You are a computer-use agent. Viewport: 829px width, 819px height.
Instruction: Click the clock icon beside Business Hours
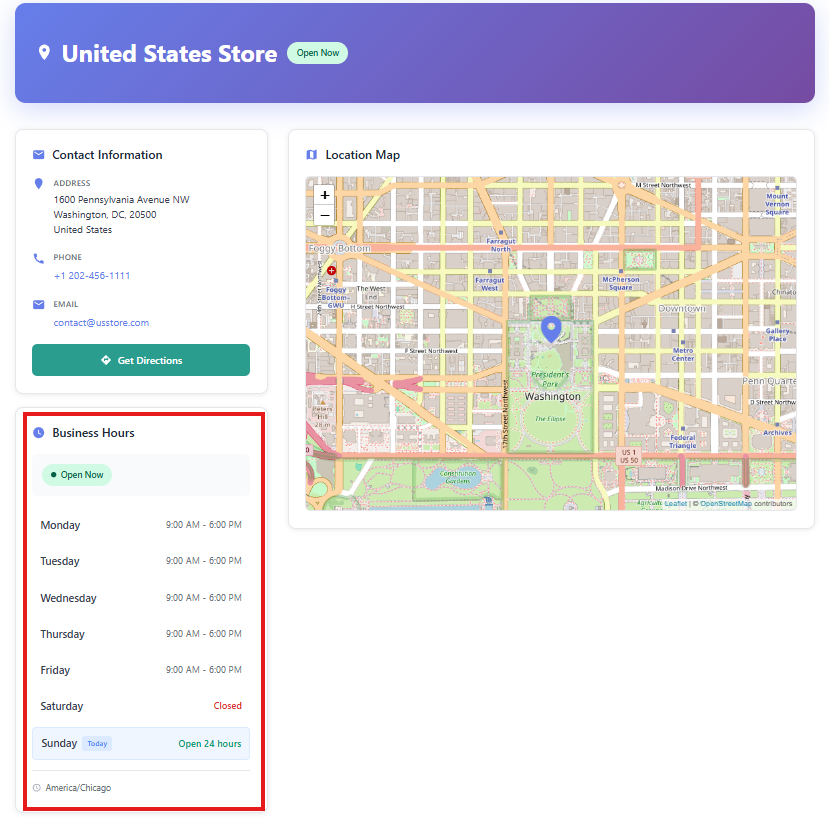click(x=39, y=432)
